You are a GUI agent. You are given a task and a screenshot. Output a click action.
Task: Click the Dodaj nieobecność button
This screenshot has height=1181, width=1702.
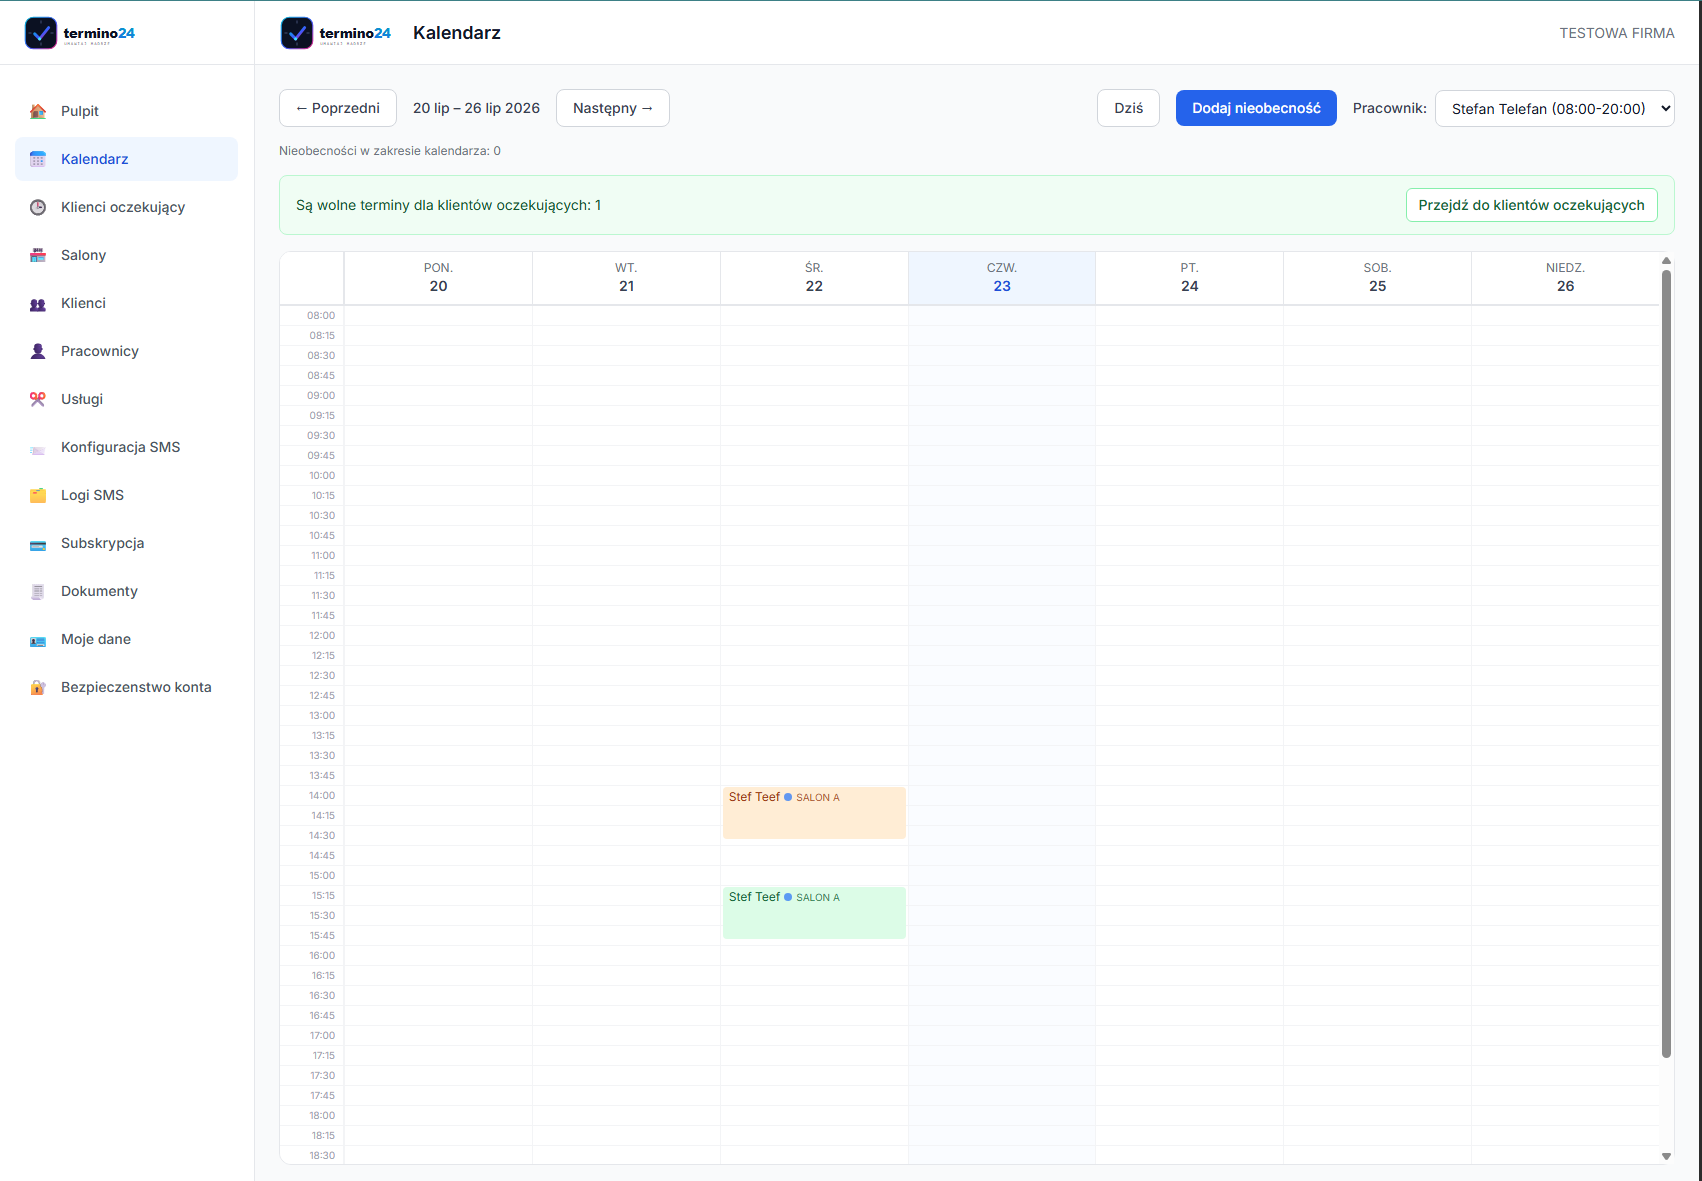coord(1256,108)
